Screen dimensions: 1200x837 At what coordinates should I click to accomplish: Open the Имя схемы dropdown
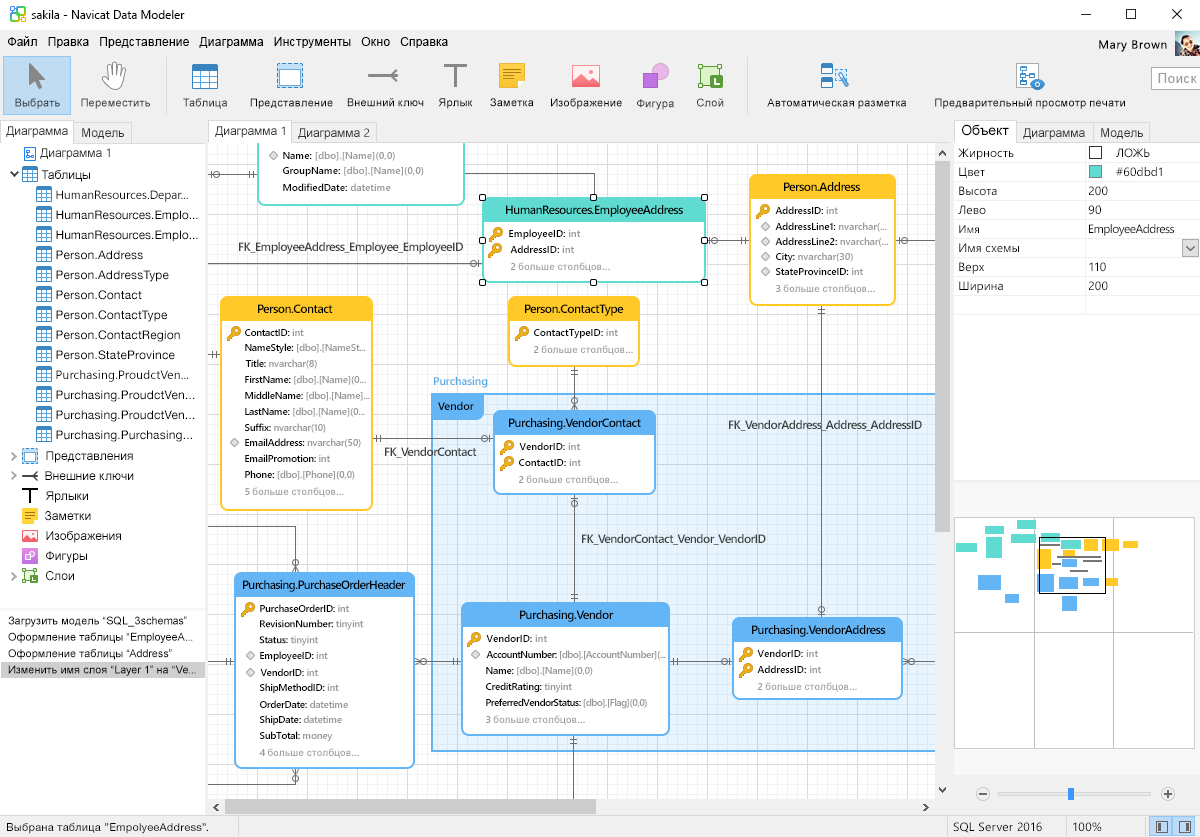(1190, 248)
